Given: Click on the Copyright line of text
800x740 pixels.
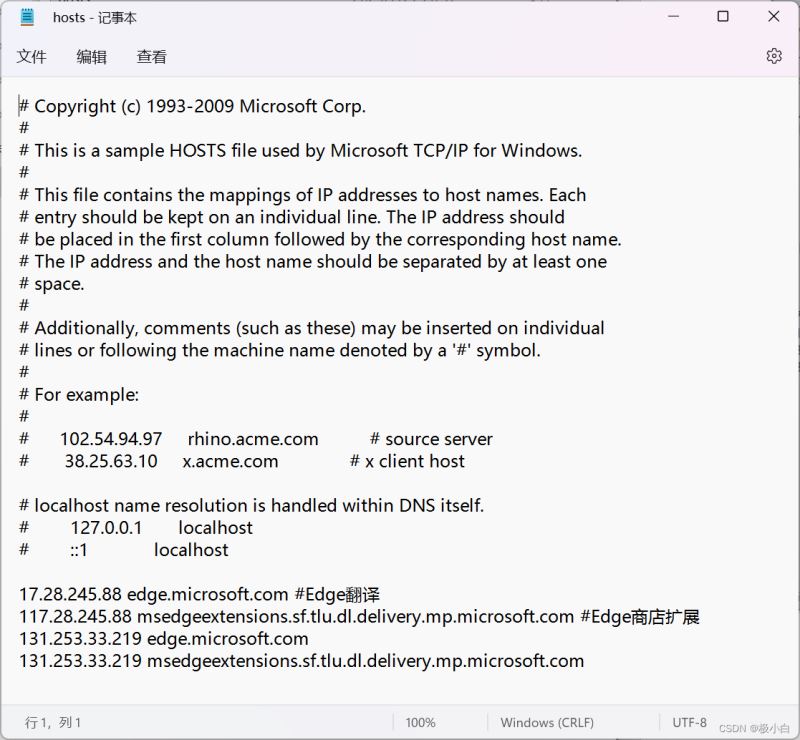Looking at the screenshot, I should (200, 106).
